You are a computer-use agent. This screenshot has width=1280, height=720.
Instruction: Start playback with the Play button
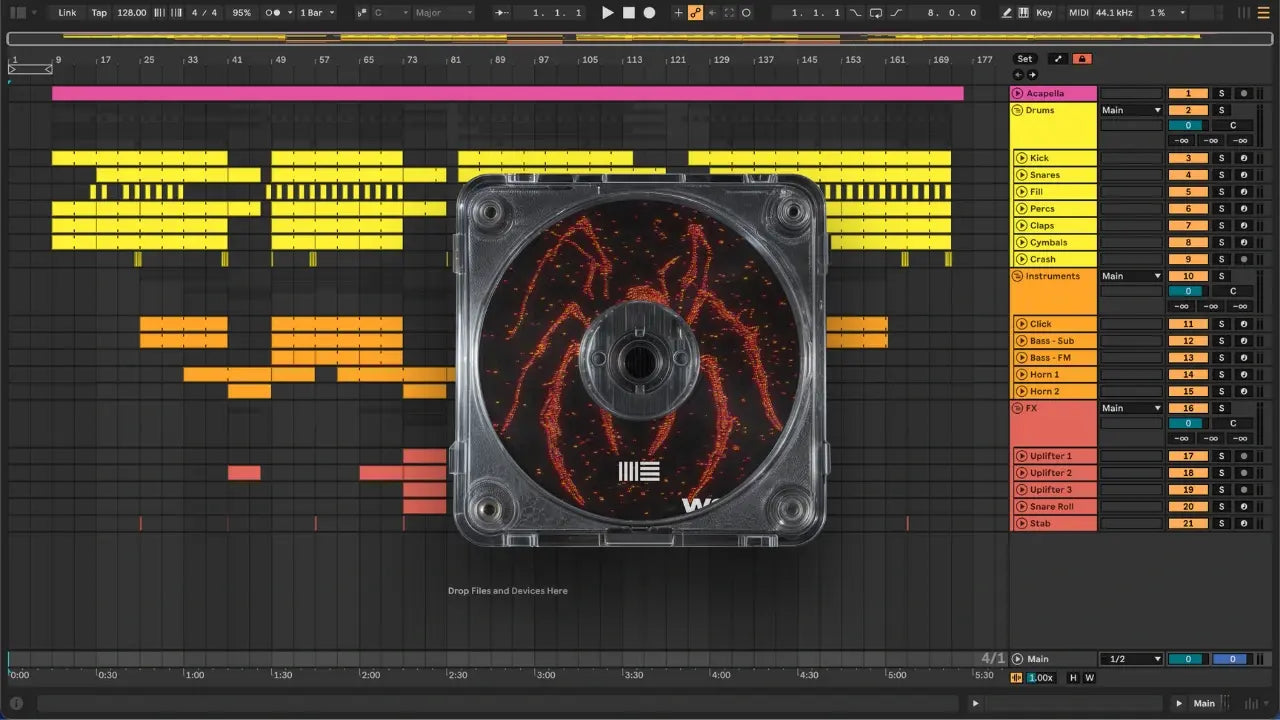(607, 13)
